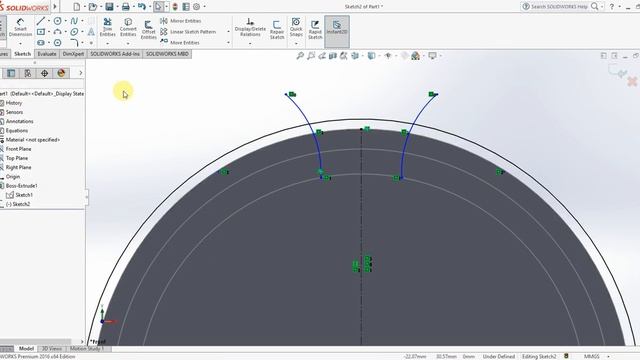Open the Circle tool dropdown arrow
Screen dimensions: 640x360
click(65, 21)
